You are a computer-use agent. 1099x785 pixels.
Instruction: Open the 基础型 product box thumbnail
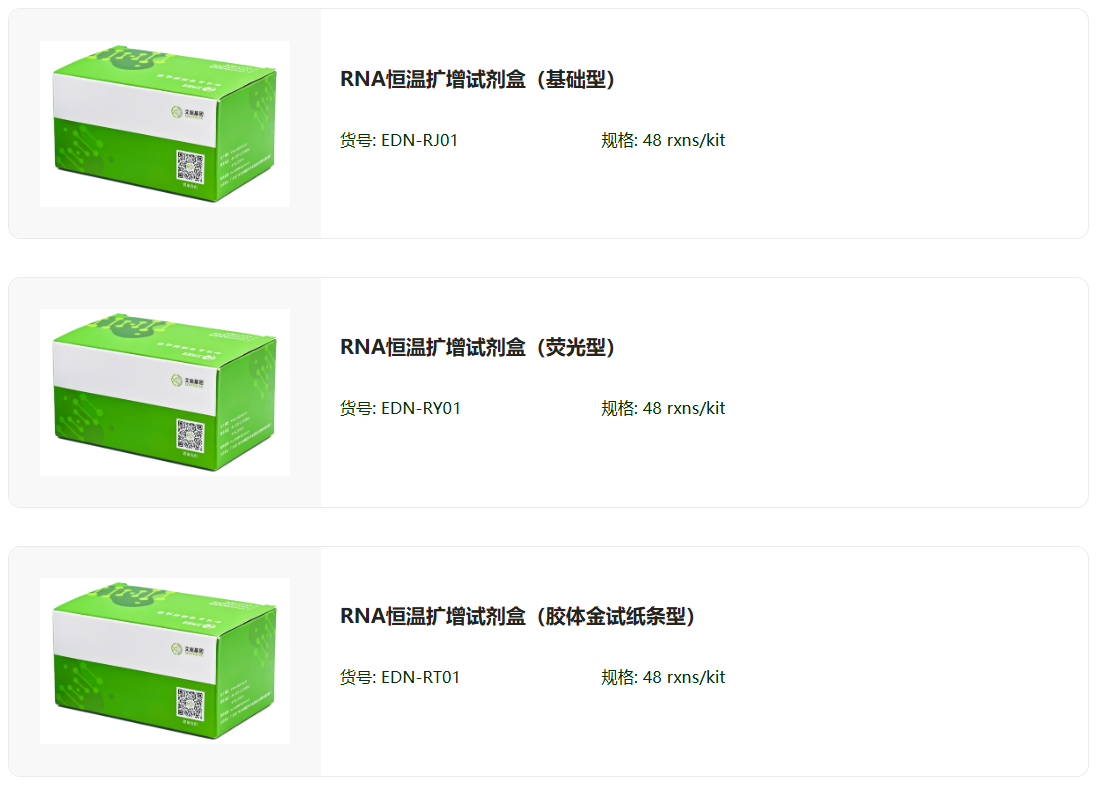click(x=165, y=124)
